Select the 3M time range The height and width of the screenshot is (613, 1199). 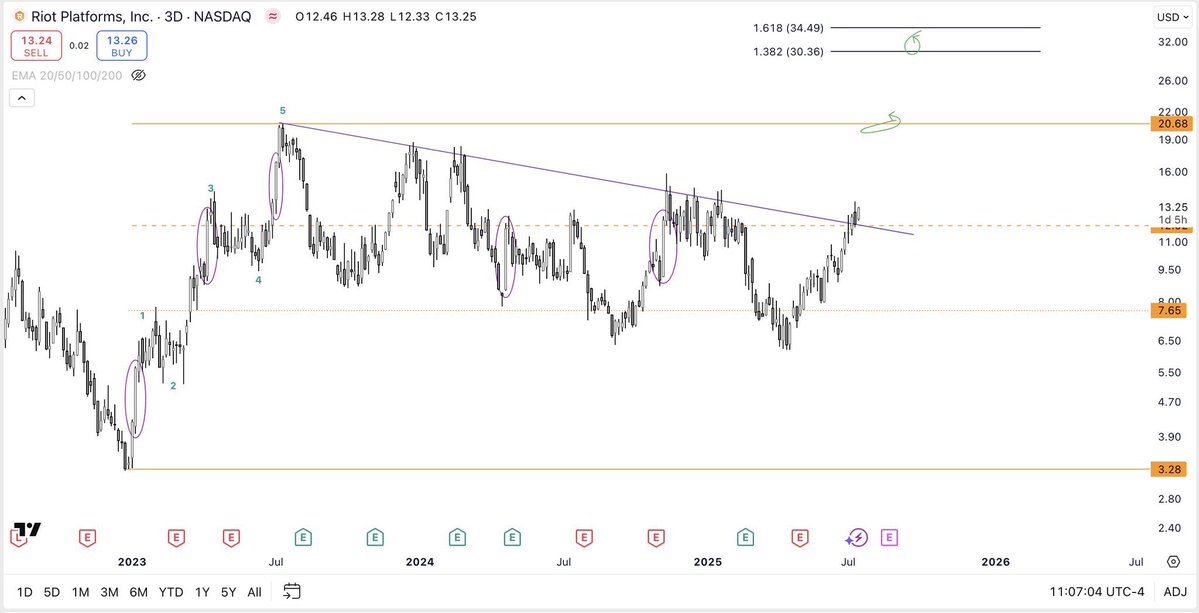tap(109, 592)
